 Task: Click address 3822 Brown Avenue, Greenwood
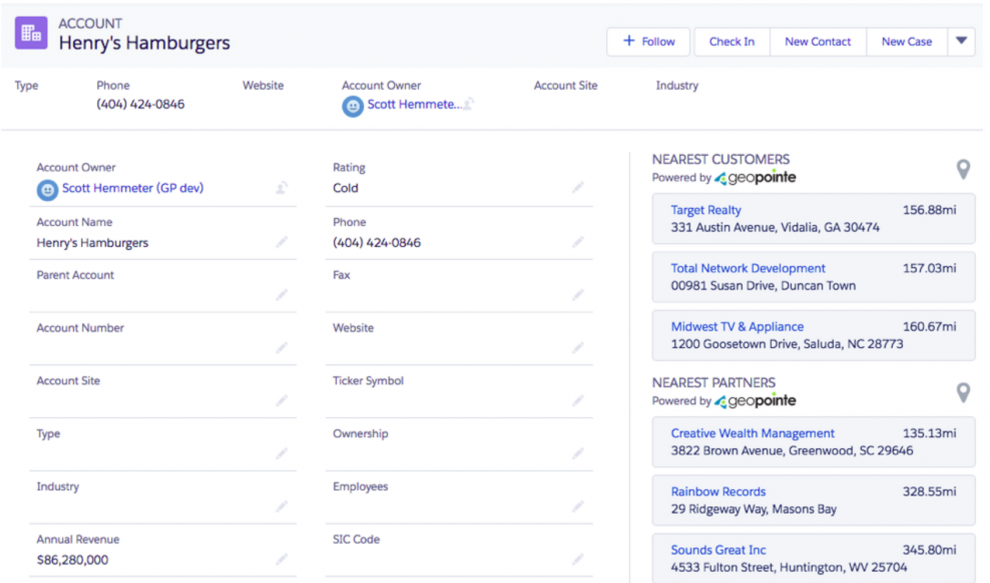792,451
